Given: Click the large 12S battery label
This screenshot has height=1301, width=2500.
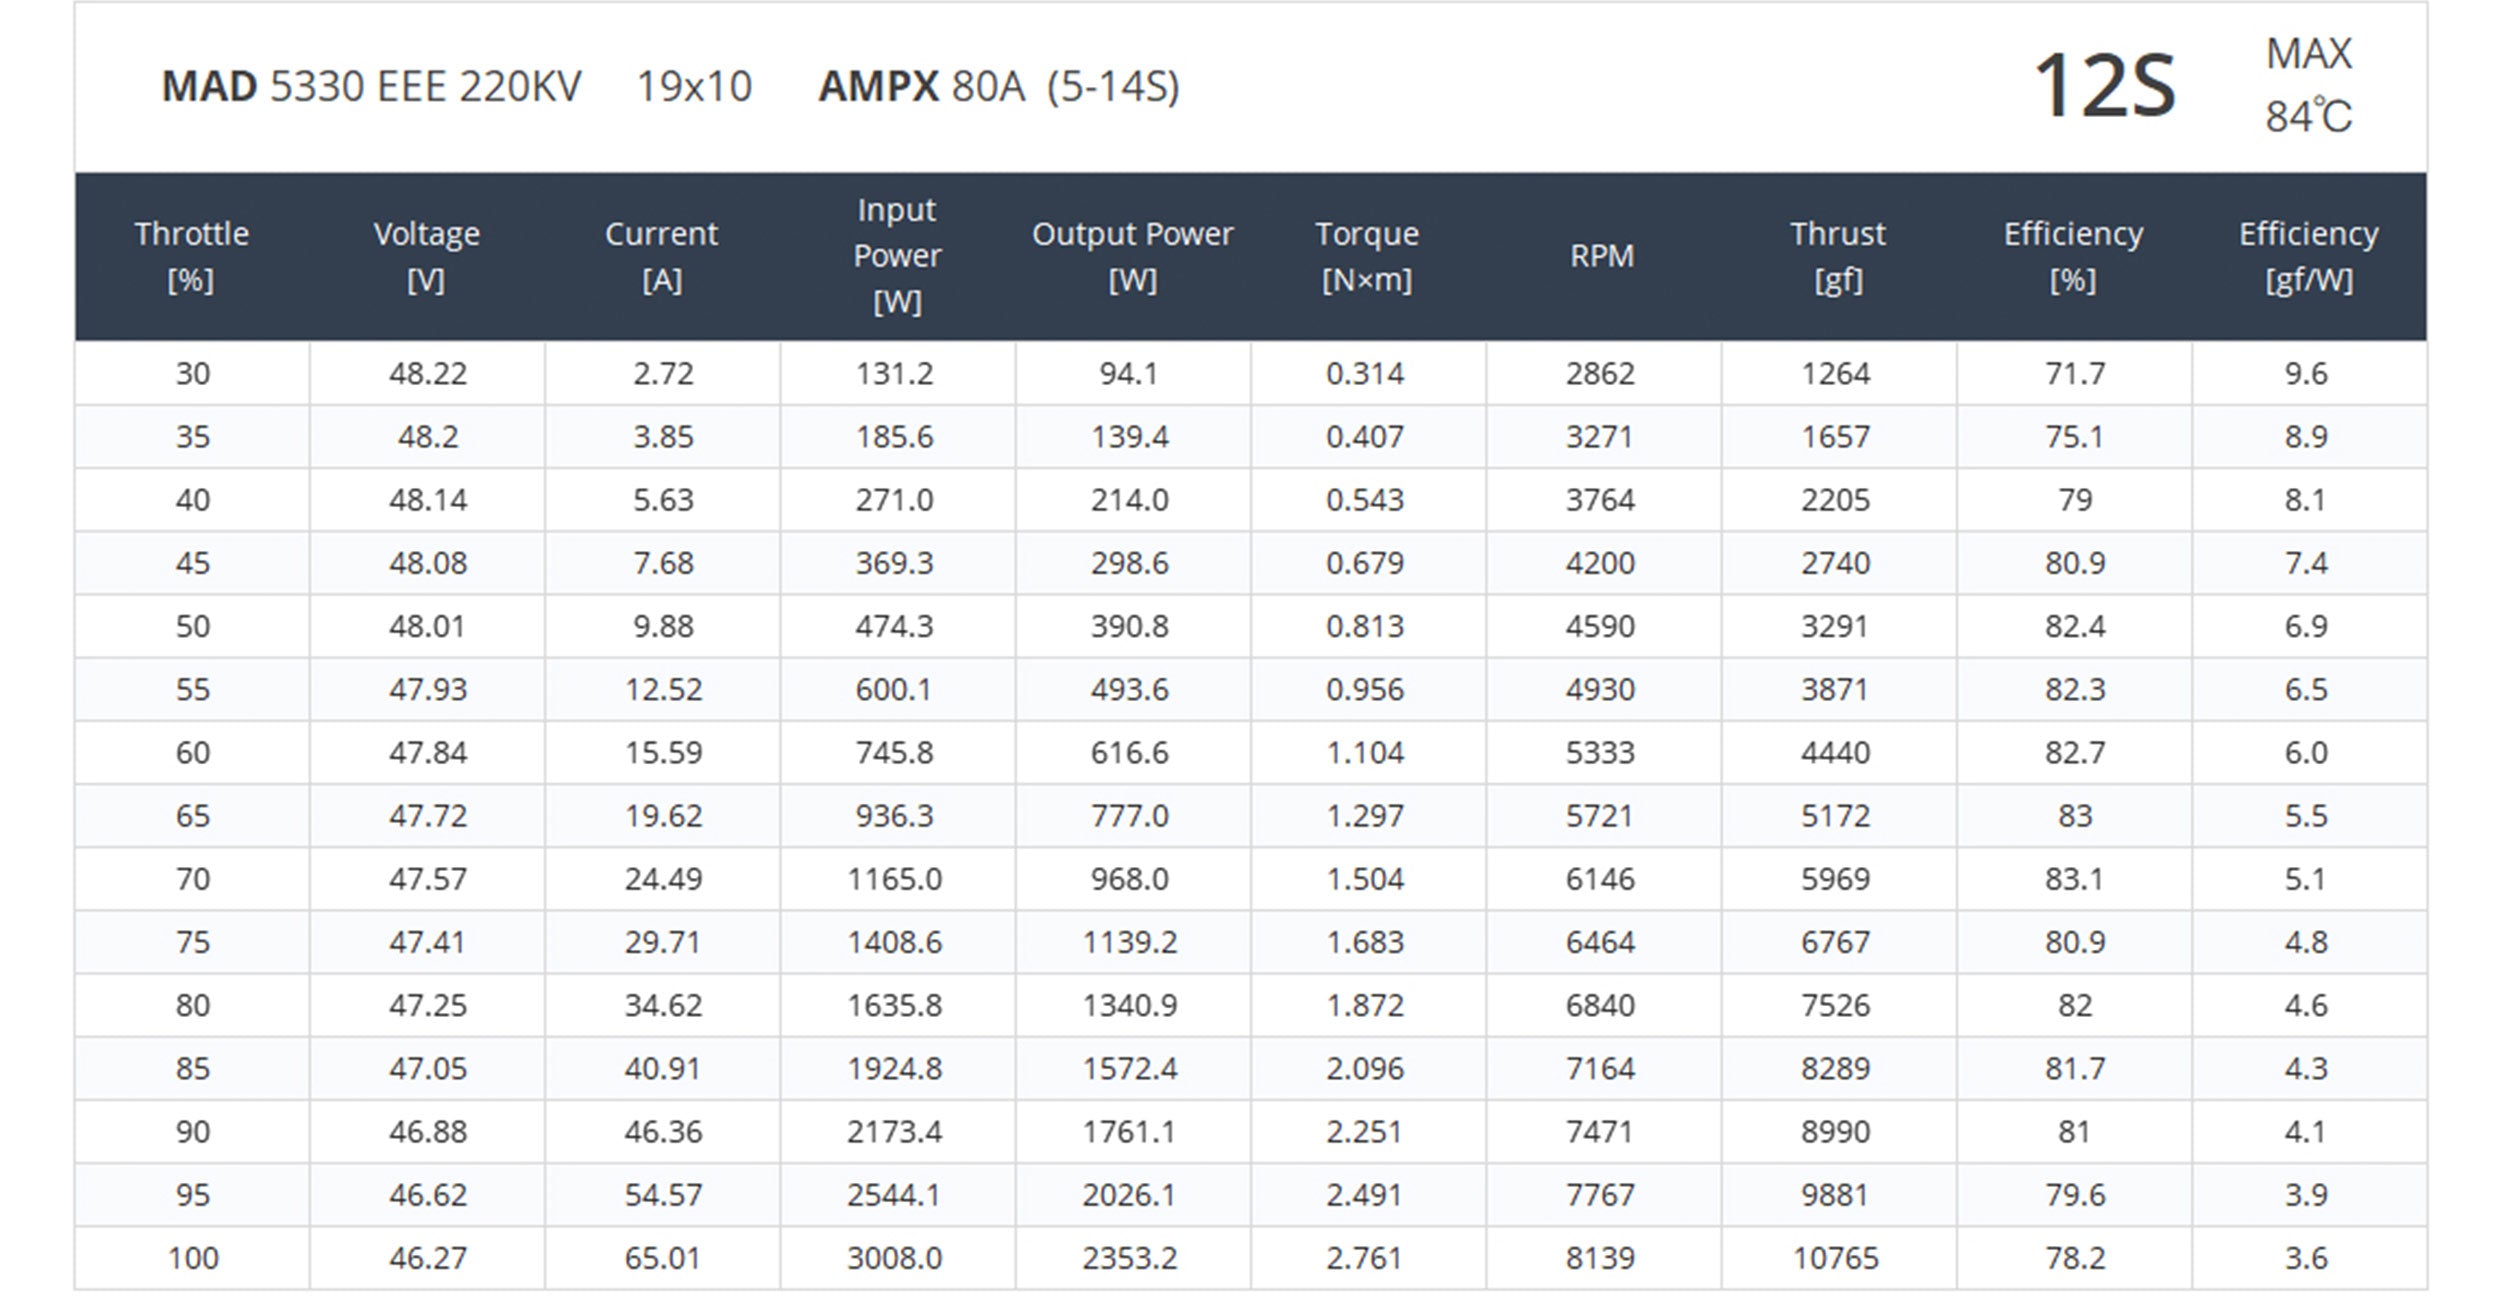Looking at the screenshot, I should 2104,87.
